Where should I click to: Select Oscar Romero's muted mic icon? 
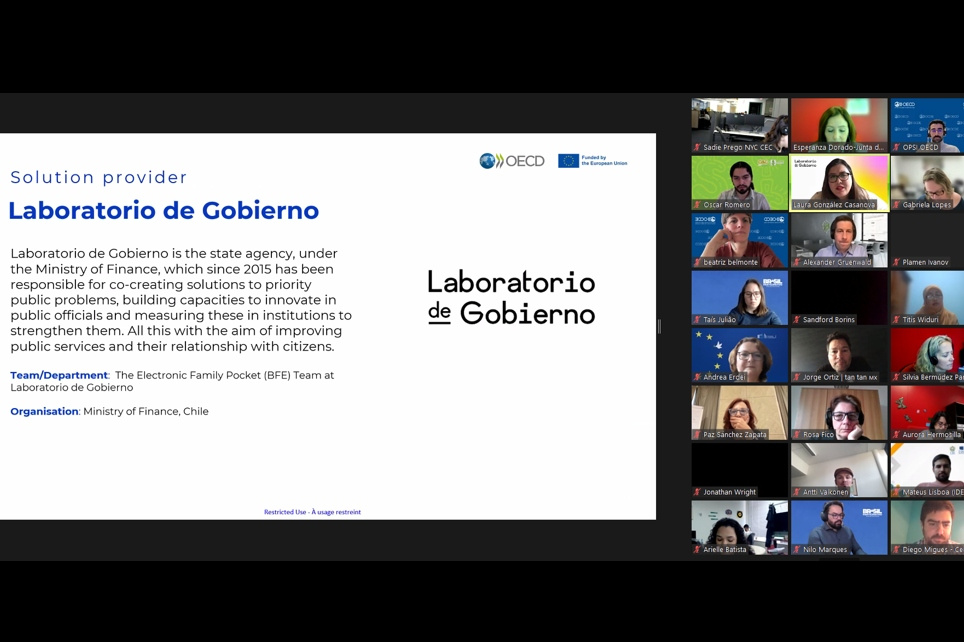(697, 205)
